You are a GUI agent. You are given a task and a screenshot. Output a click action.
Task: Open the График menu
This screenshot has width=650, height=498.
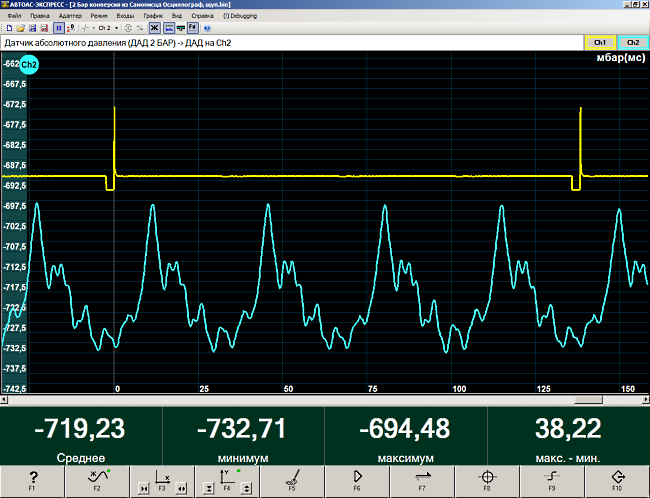[153, 17]
